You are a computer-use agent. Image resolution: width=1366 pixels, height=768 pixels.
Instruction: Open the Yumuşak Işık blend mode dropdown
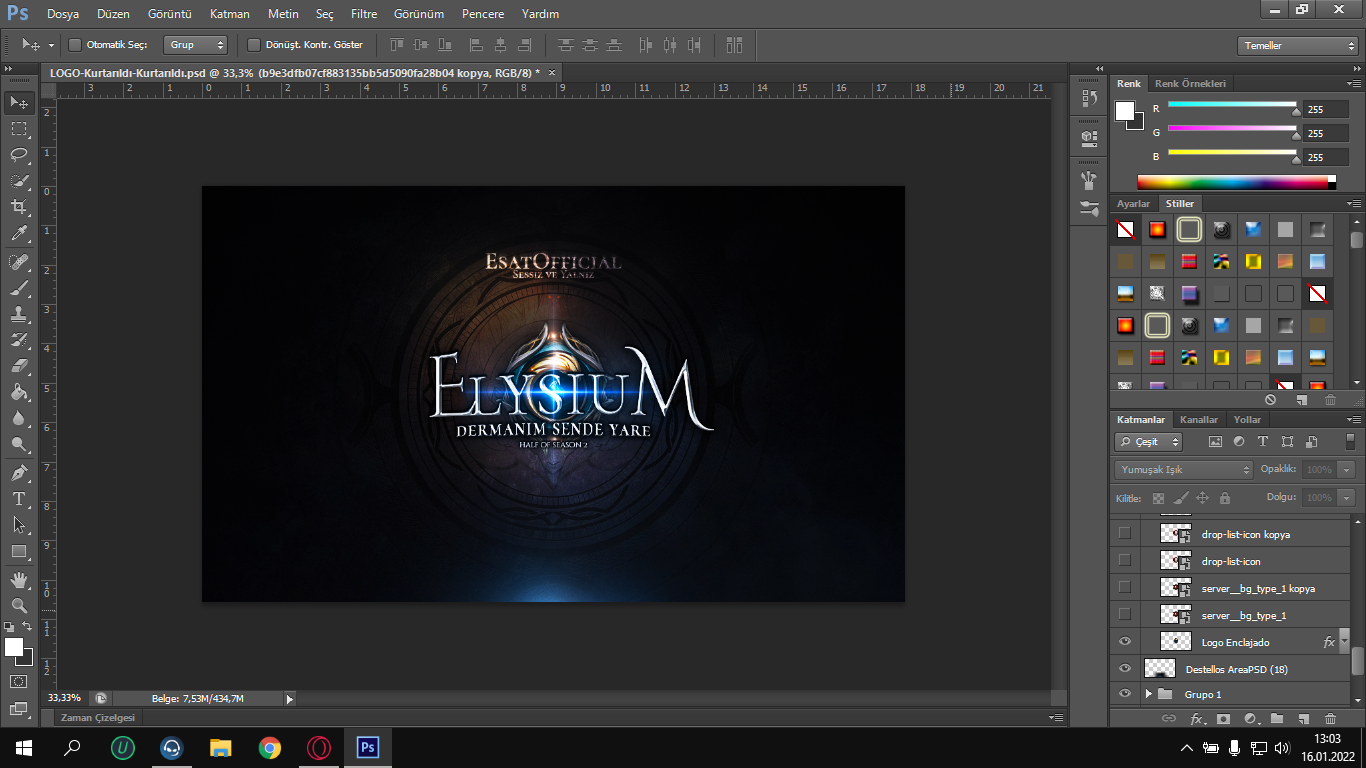click(x=1184, y=469)
